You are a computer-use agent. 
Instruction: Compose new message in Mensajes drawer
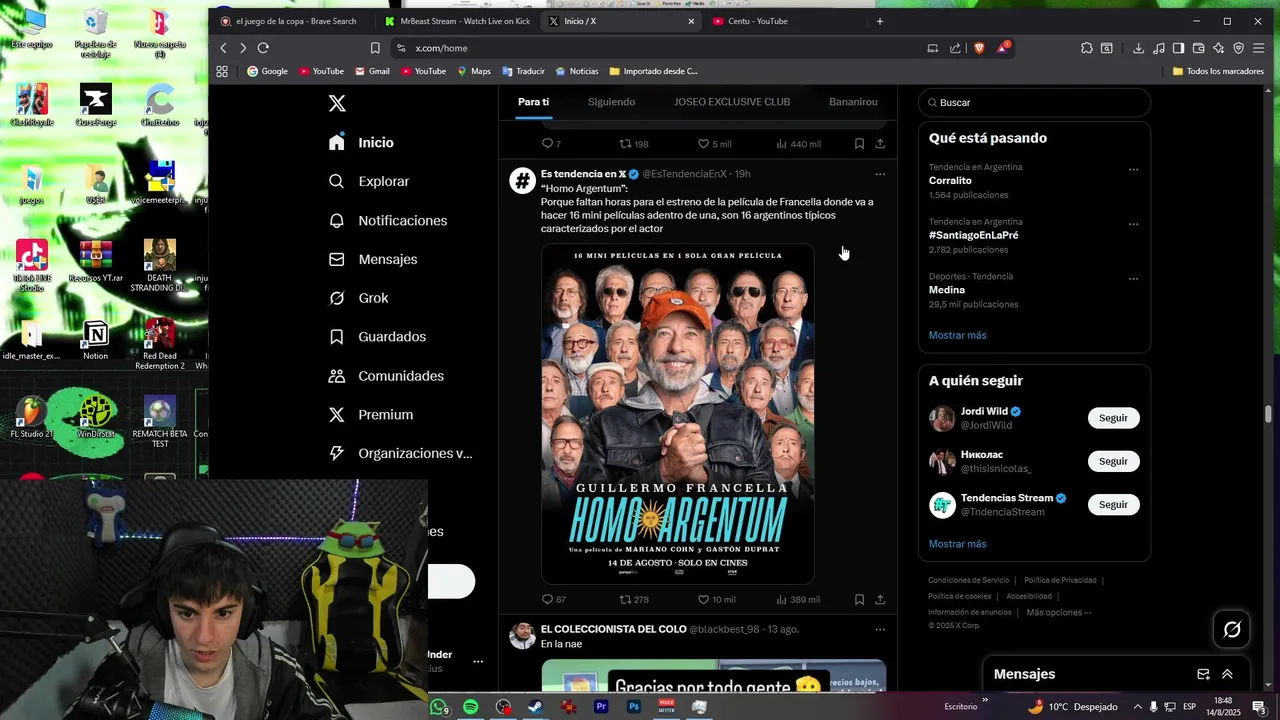[x=1204, y=675]
